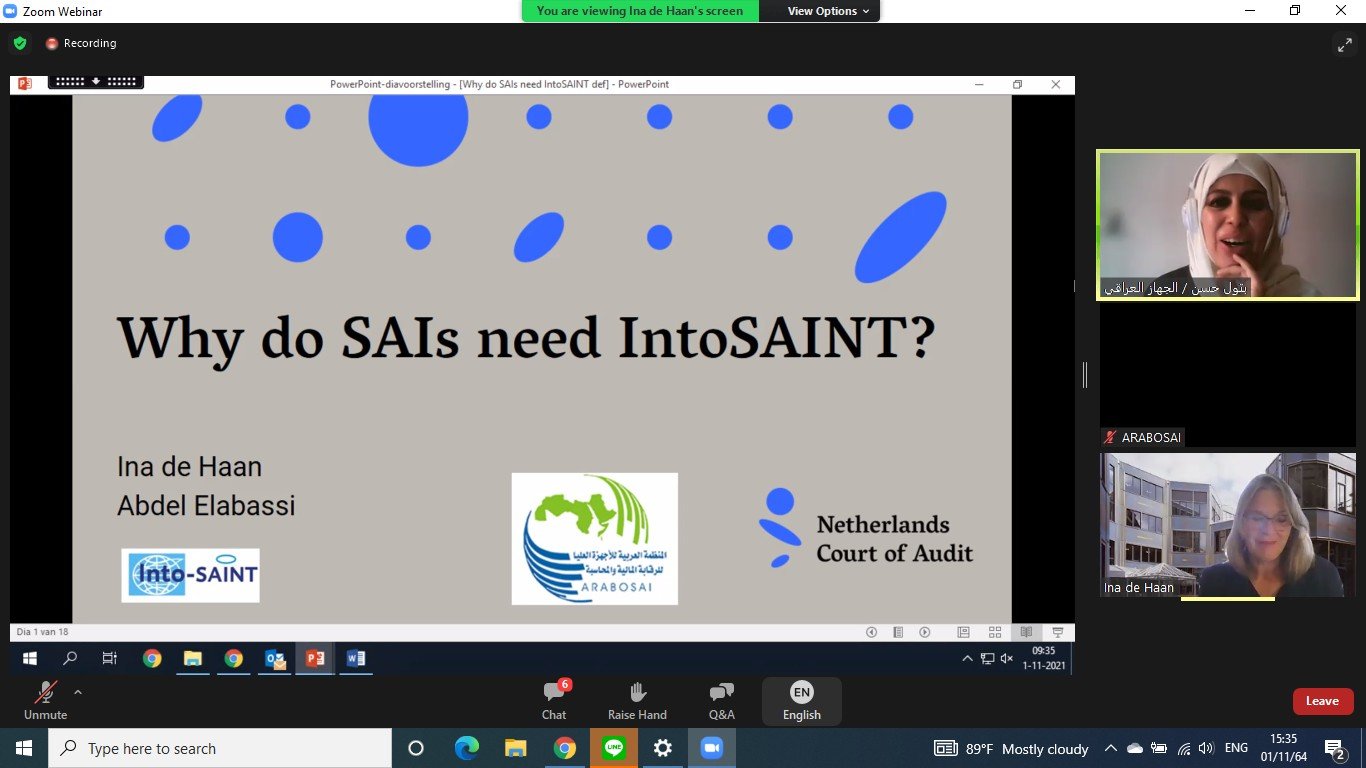Click 'Dia 1 van 18' slide counter
Viewport: 1366px width, 768px height.
tap(43, 632)
